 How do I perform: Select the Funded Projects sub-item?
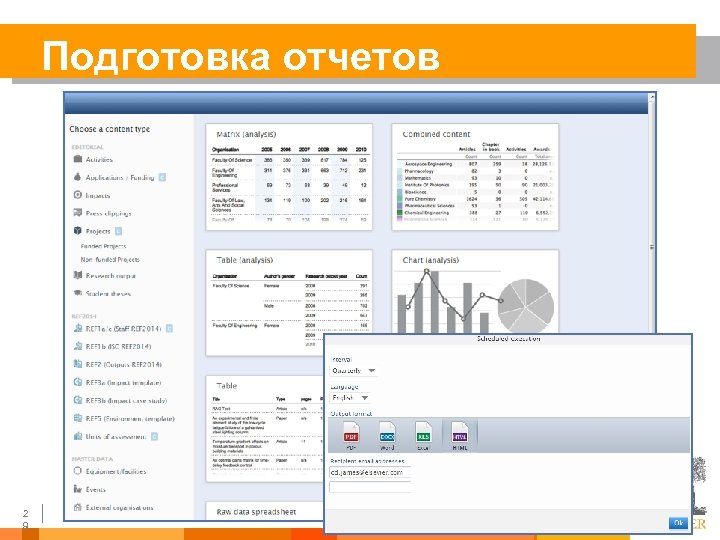pyautogui.click(x=103, y=246)
